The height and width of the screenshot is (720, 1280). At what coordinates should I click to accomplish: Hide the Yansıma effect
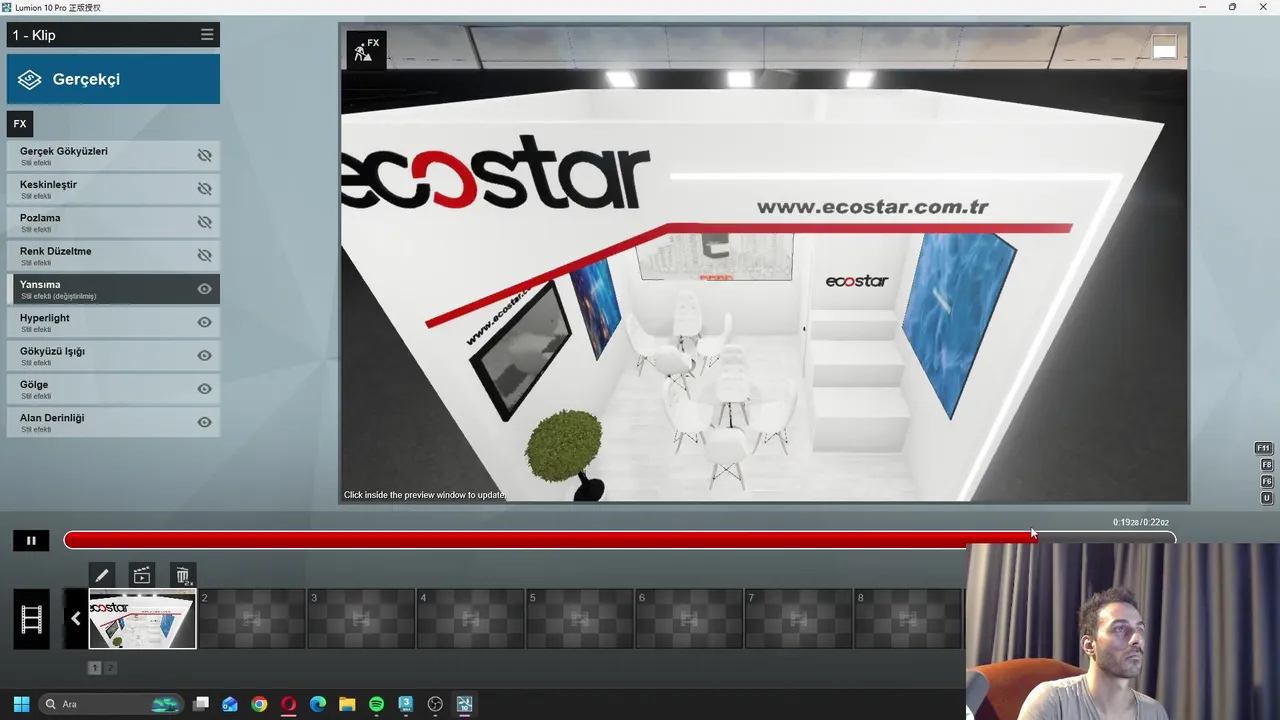(x=204, y=289)
